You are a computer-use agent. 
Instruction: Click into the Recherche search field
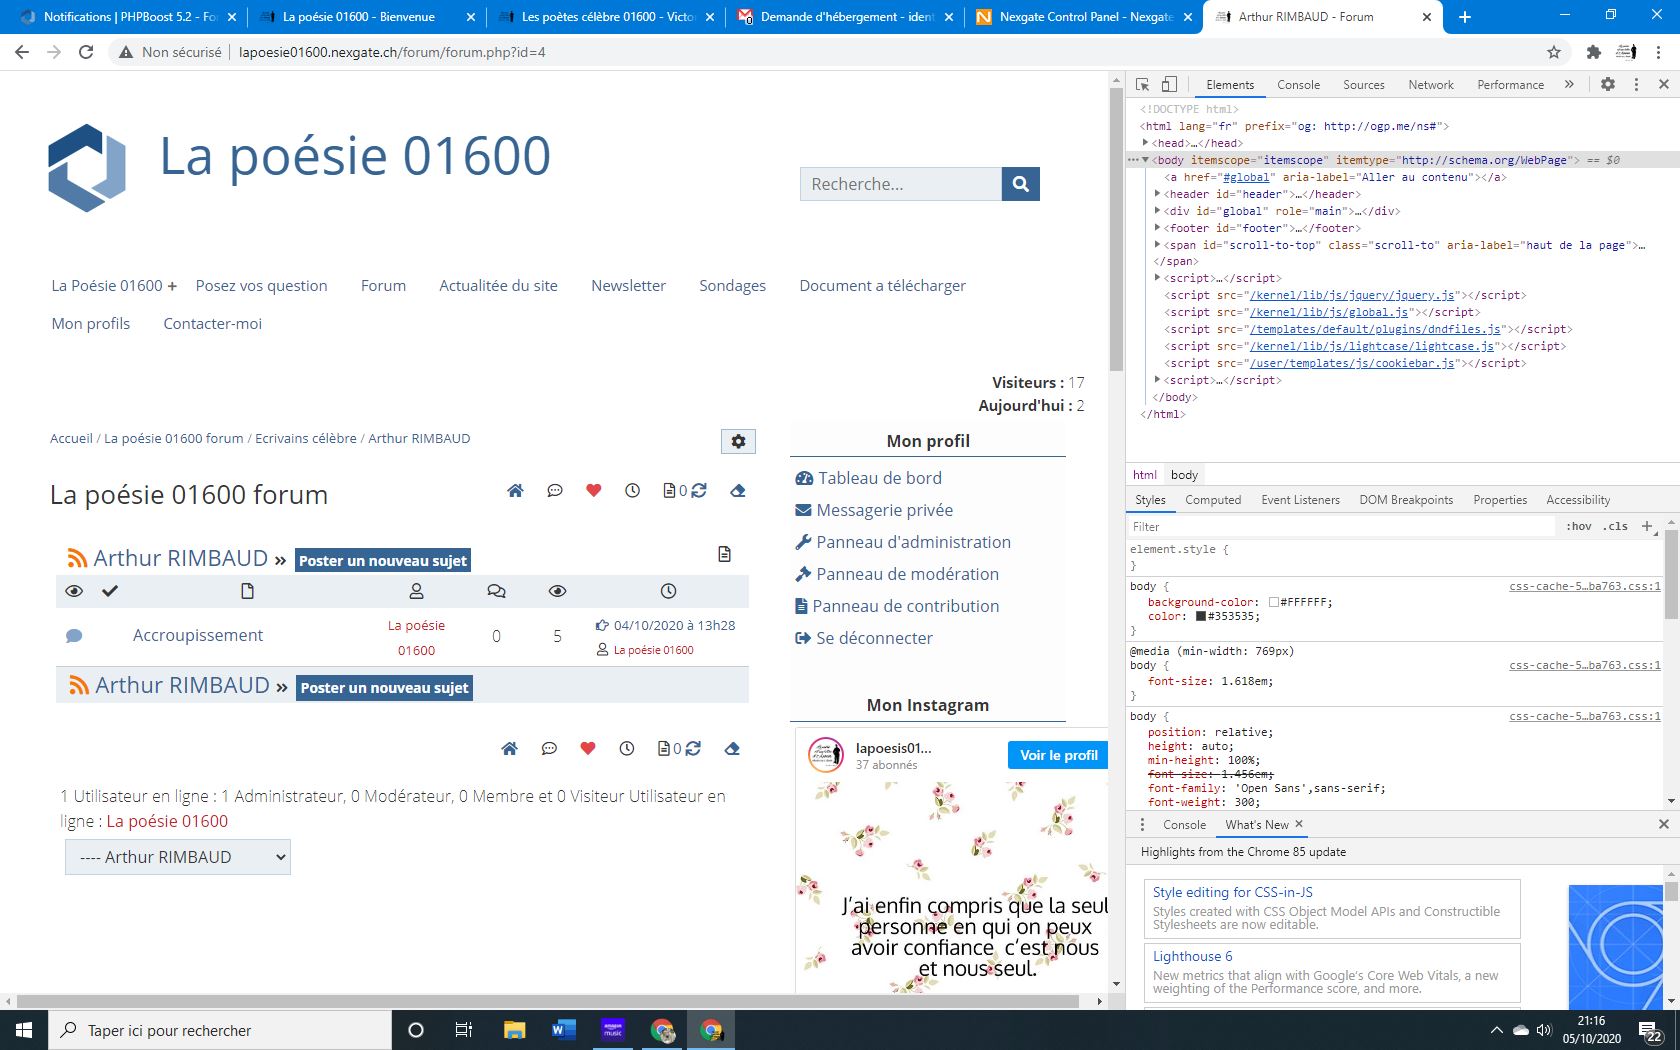click(900, 184)
